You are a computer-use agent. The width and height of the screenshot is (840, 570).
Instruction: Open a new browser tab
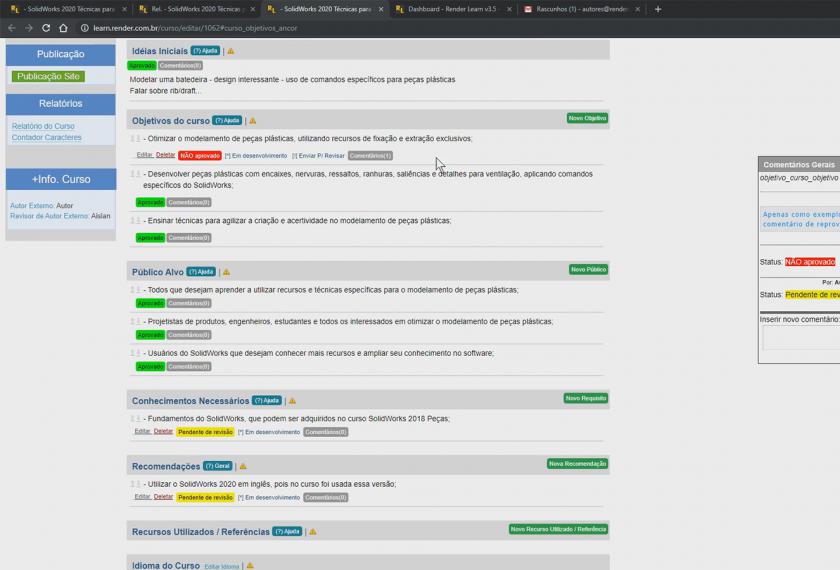[x=657, y=9]
